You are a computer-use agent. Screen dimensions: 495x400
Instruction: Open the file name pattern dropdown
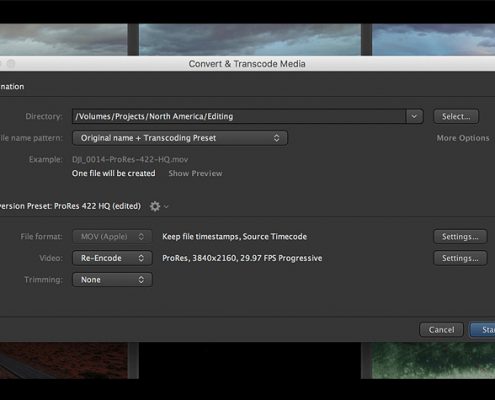180,138
